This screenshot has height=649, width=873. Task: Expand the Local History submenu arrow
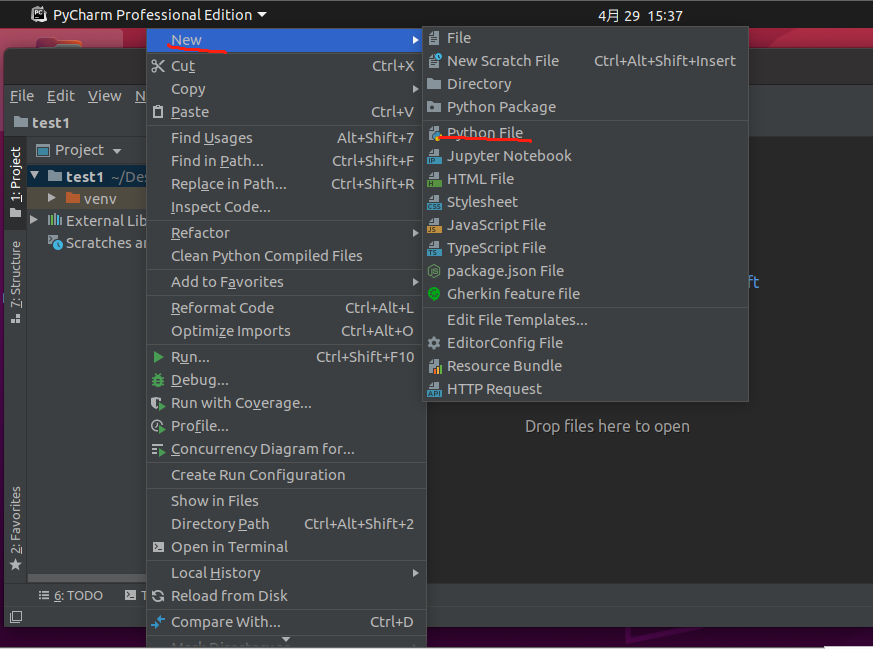tap(415, 573)
